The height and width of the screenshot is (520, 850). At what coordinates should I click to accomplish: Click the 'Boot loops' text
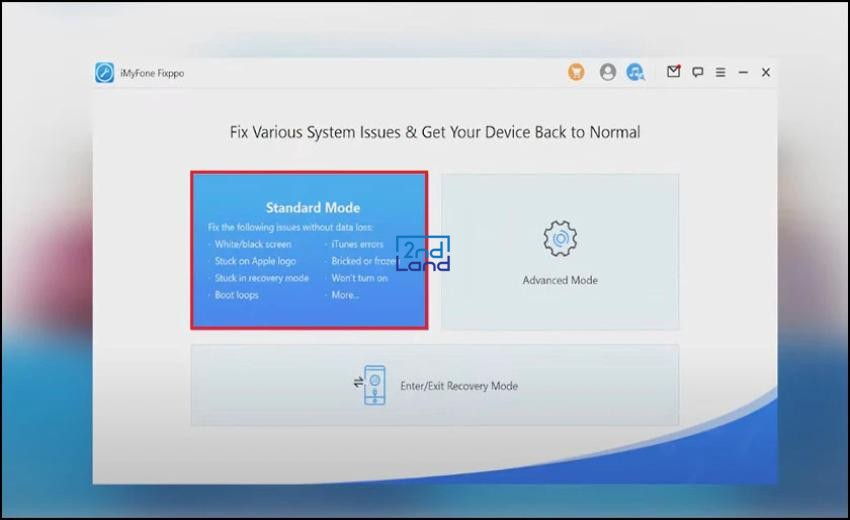click(236, 295)
